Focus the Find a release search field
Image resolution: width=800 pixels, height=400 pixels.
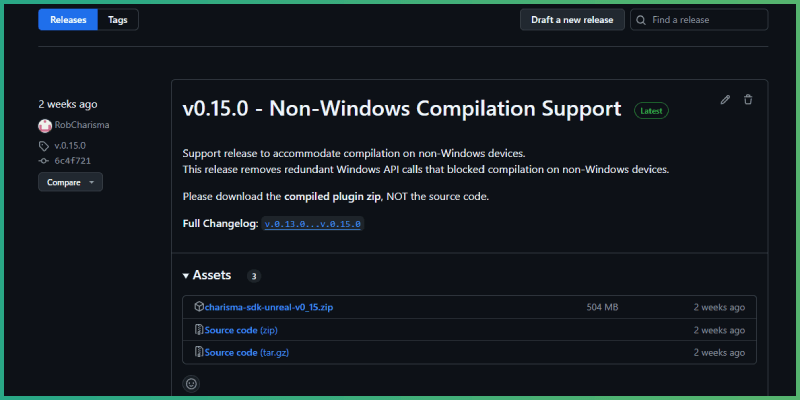pyautogui.click(x=705, y=20)
